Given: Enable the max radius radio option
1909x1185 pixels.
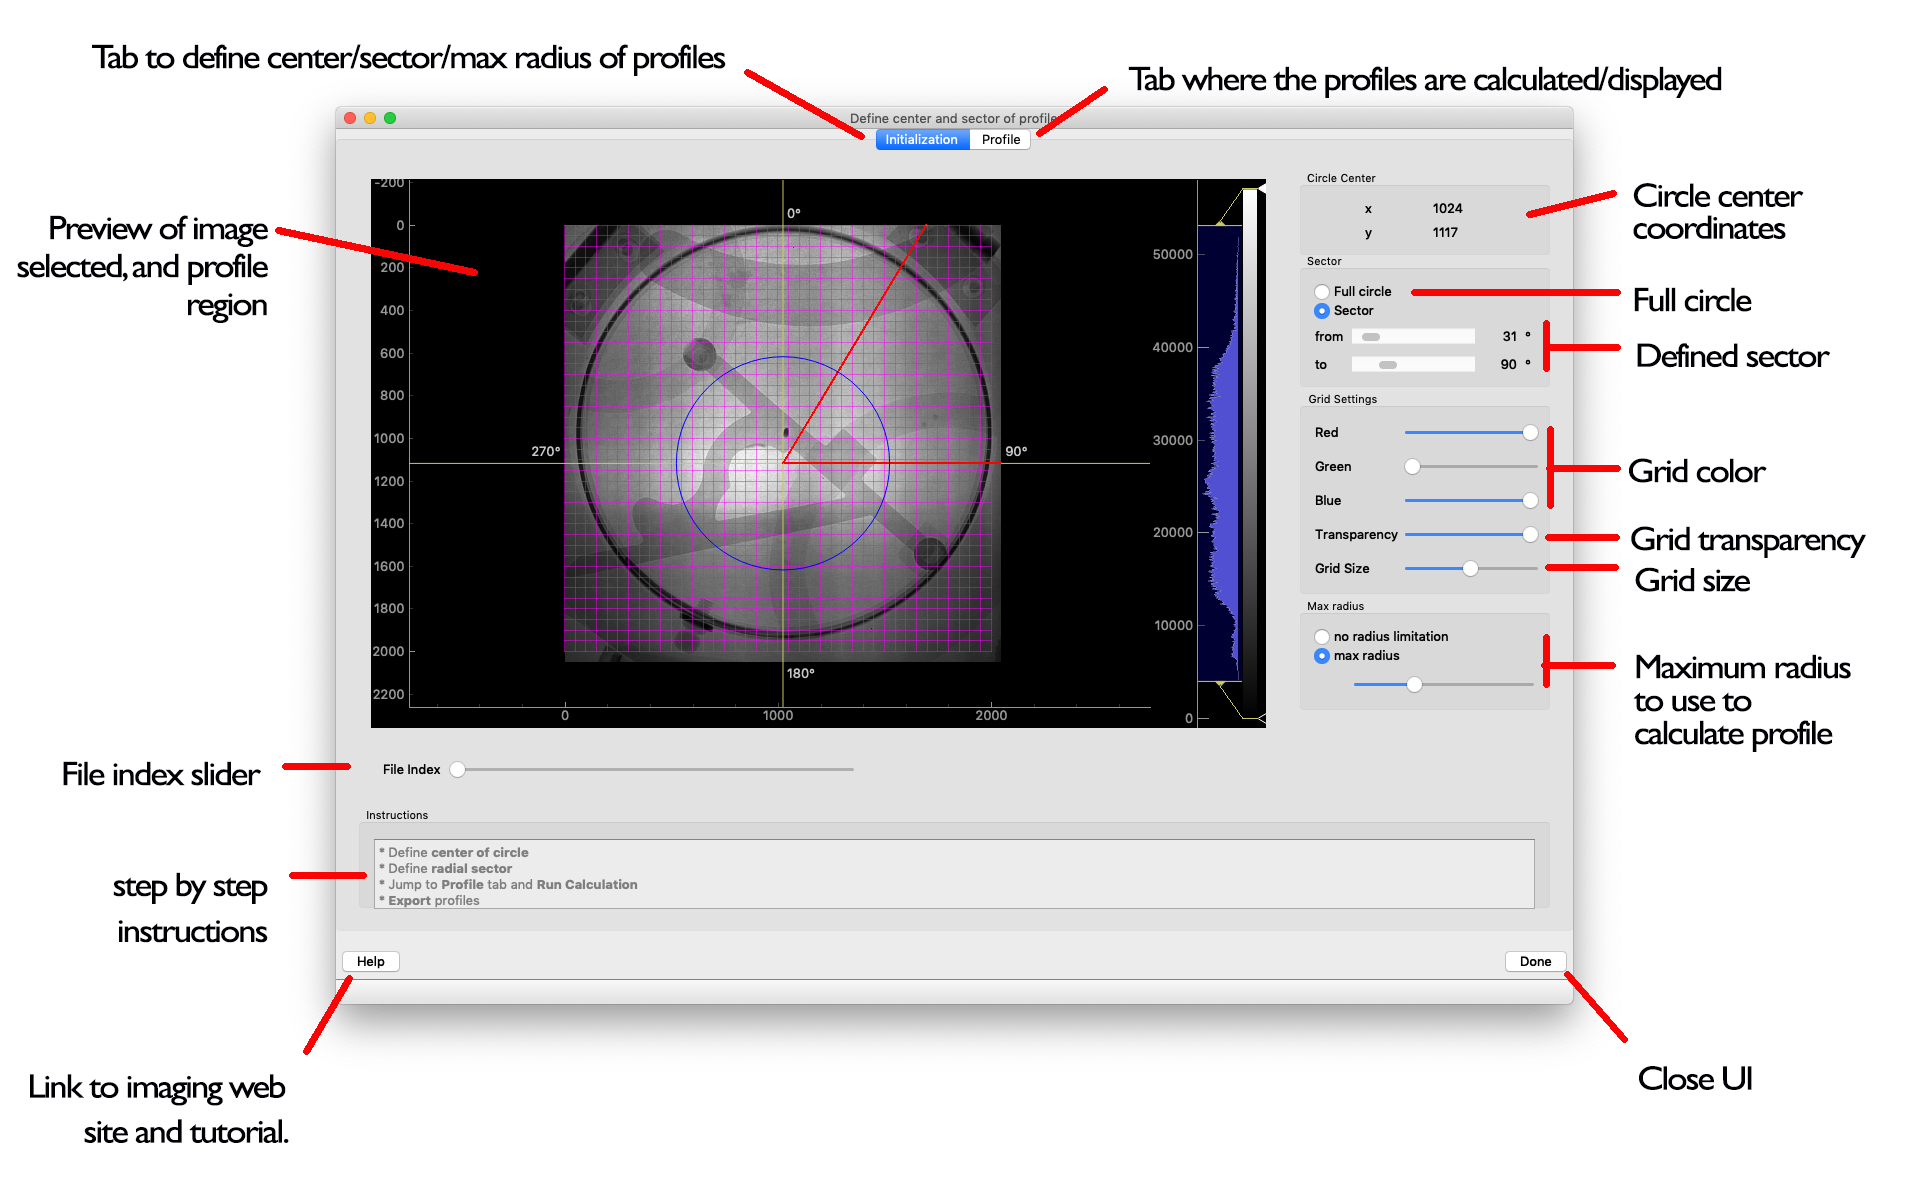Looking at the screenshot, I should (x=1322, y=656).
